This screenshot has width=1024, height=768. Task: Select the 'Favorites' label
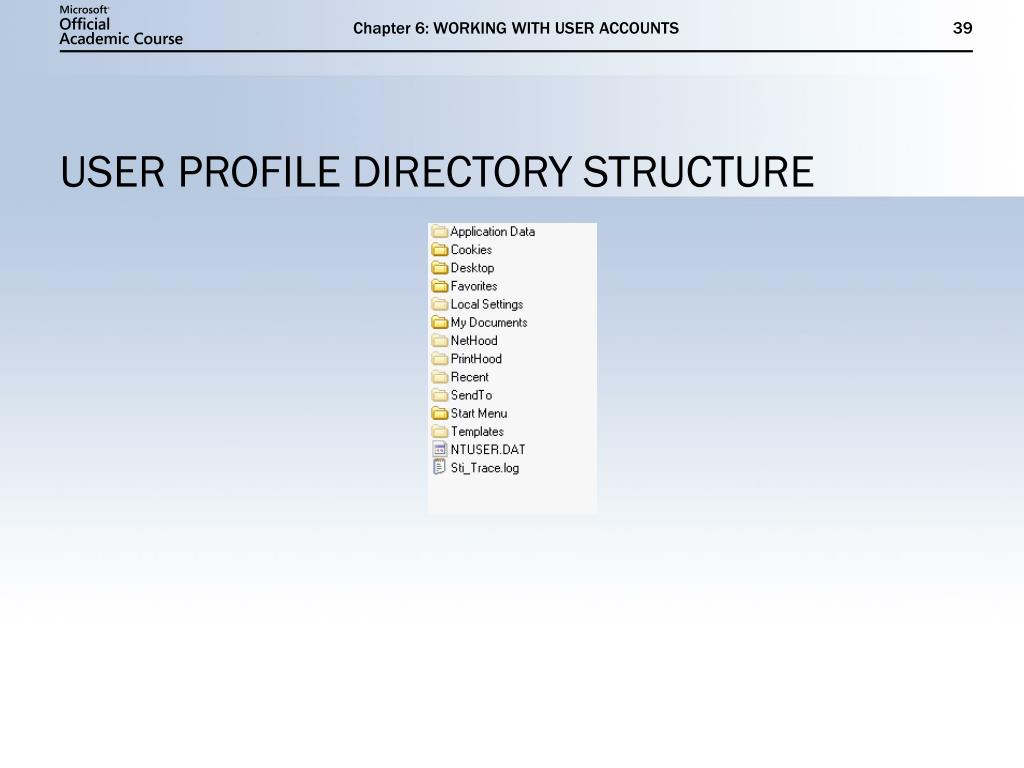tap(473, 286)
